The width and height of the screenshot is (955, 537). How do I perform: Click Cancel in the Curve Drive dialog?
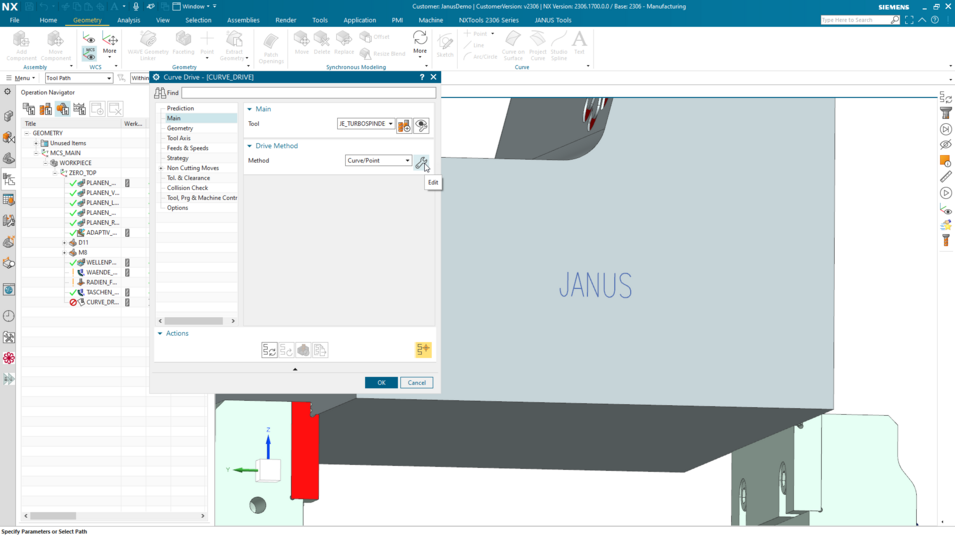pos(417,383)
